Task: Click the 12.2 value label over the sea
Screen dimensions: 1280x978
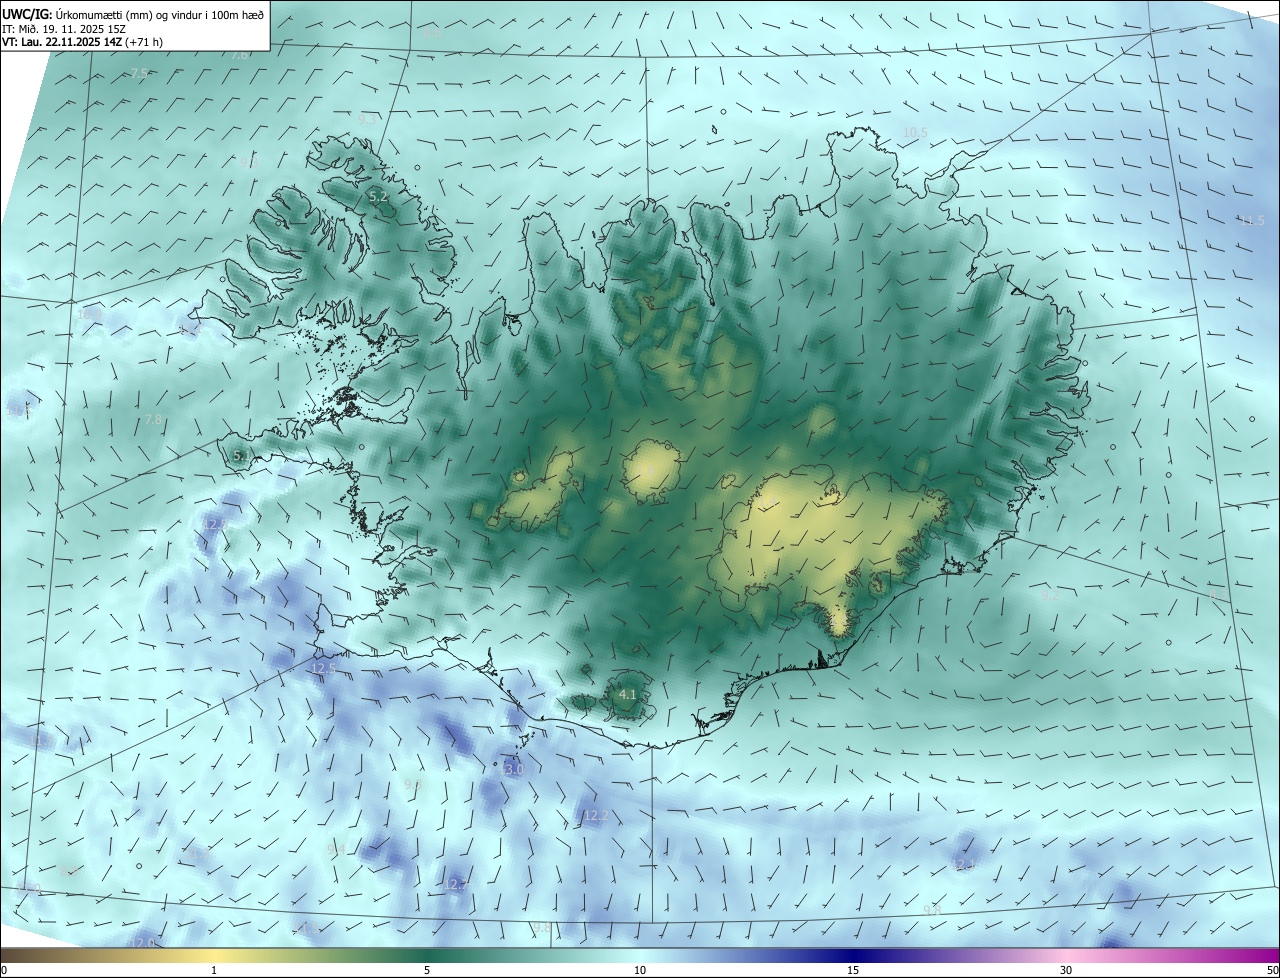Action: (596, 816)
